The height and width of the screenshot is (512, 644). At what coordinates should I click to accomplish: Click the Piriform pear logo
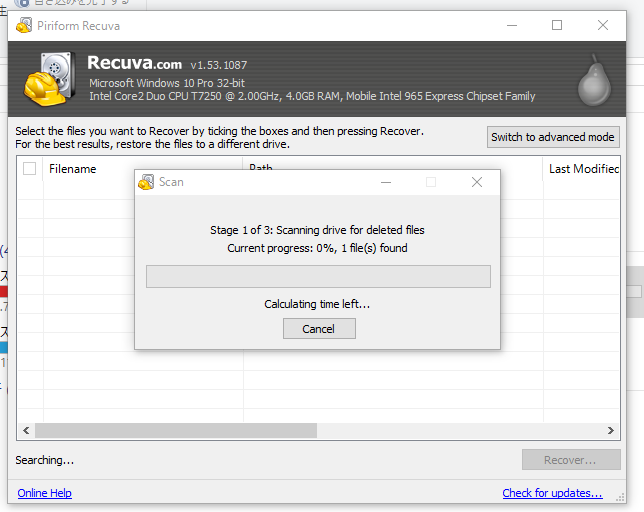coord(594,80)
